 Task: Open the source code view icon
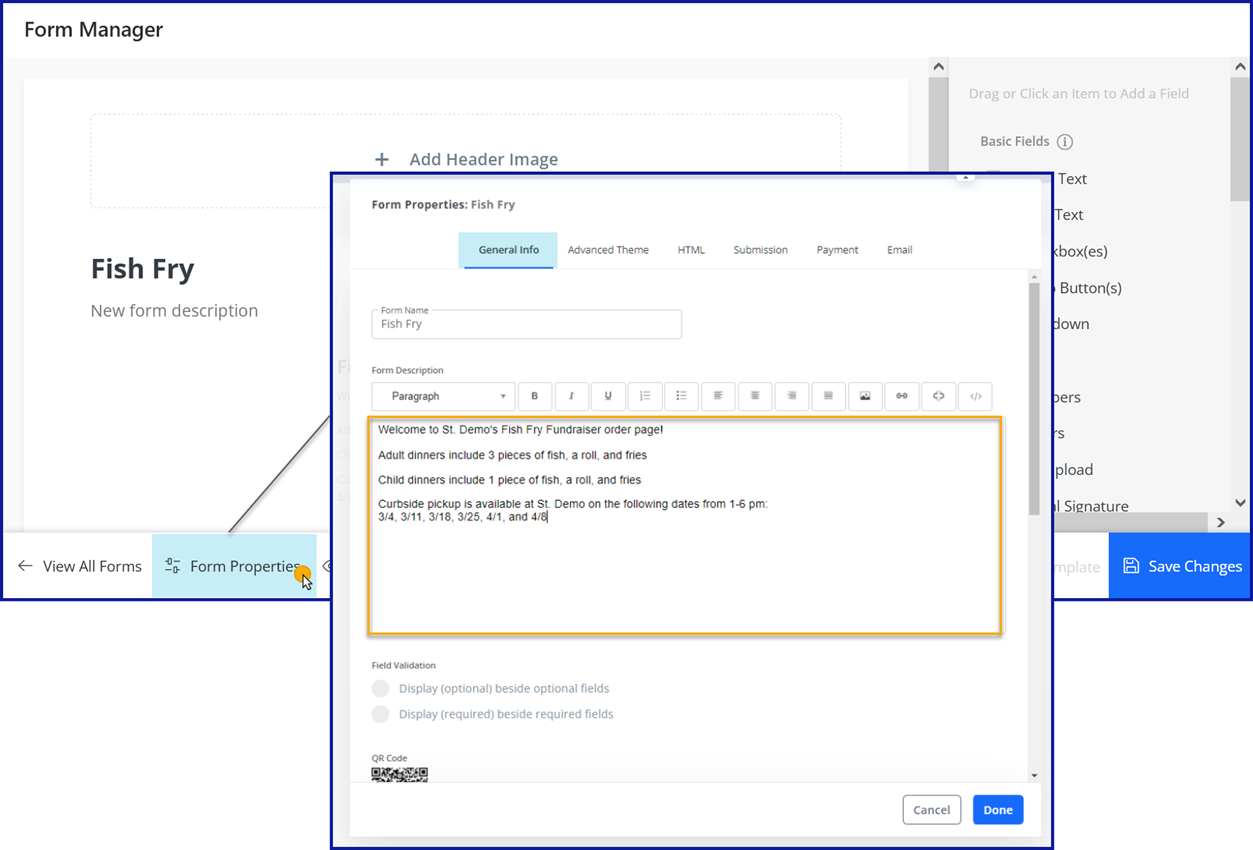click(975, 396)
